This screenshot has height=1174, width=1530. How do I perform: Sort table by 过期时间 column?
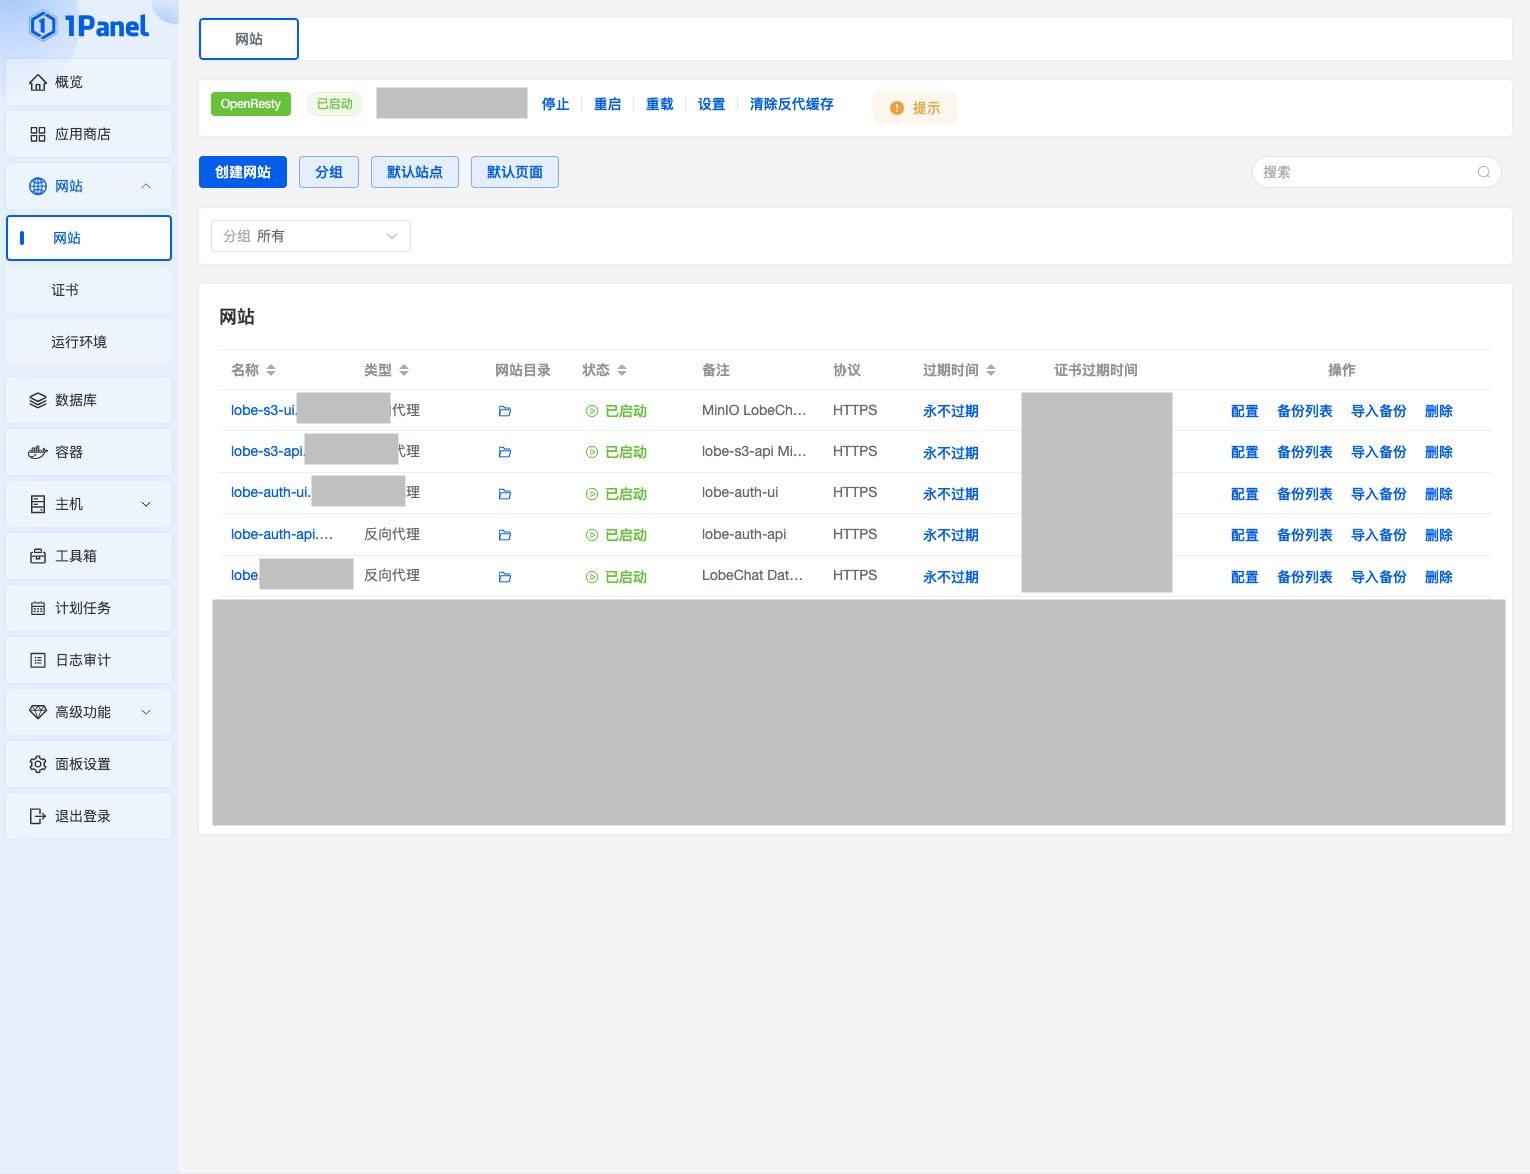[x=991, y=370]
